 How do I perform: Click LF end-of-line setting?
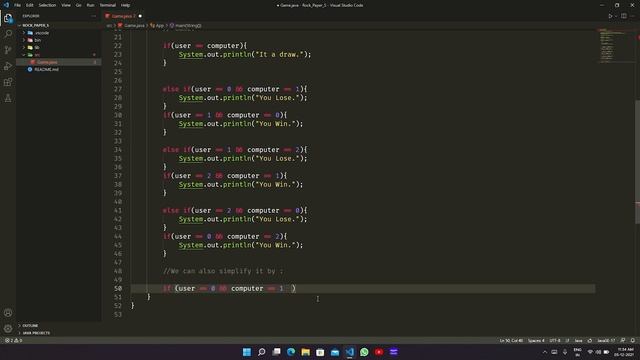[567, 340]
